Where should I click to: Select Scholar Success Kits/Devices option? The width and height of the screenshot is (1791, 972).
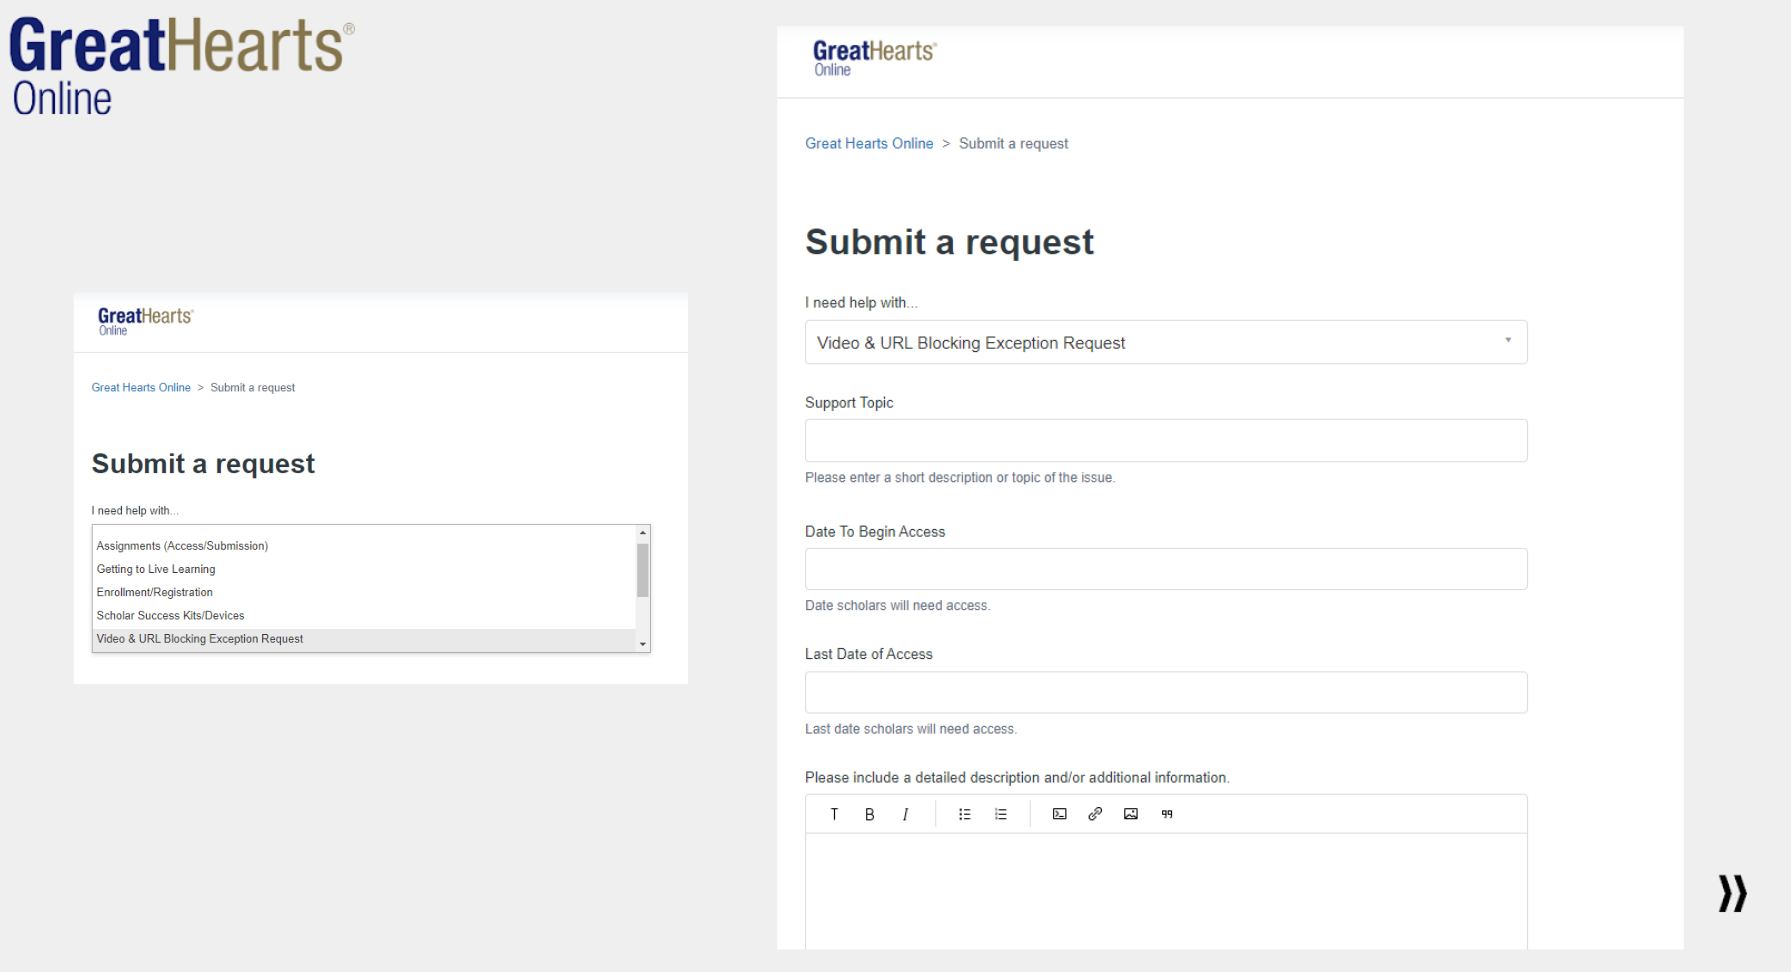(170, 615)
